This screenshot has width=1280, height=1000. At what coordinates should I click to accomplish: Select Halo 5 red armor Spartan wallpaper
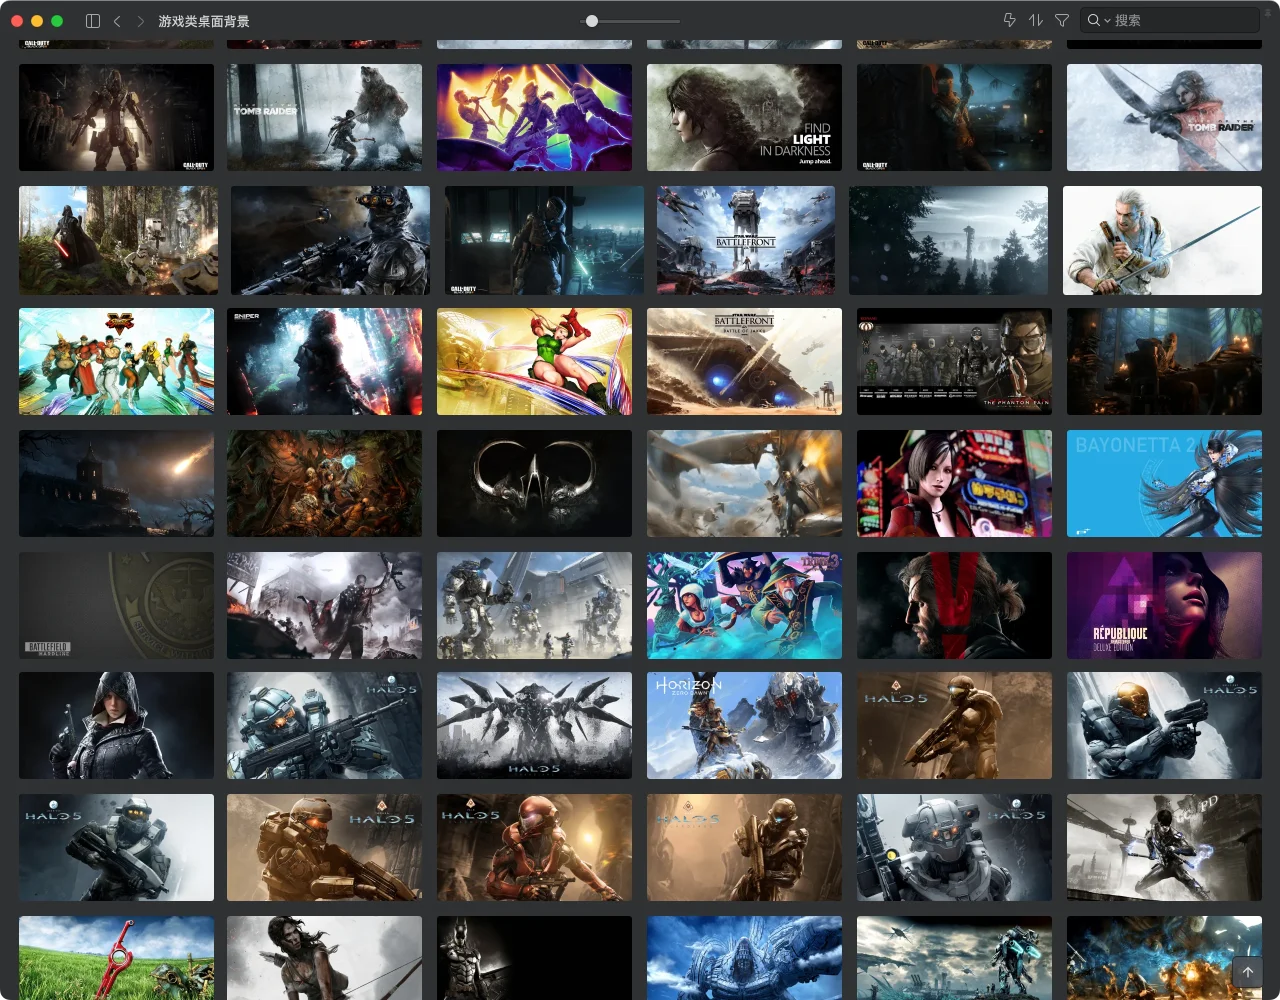534,848
